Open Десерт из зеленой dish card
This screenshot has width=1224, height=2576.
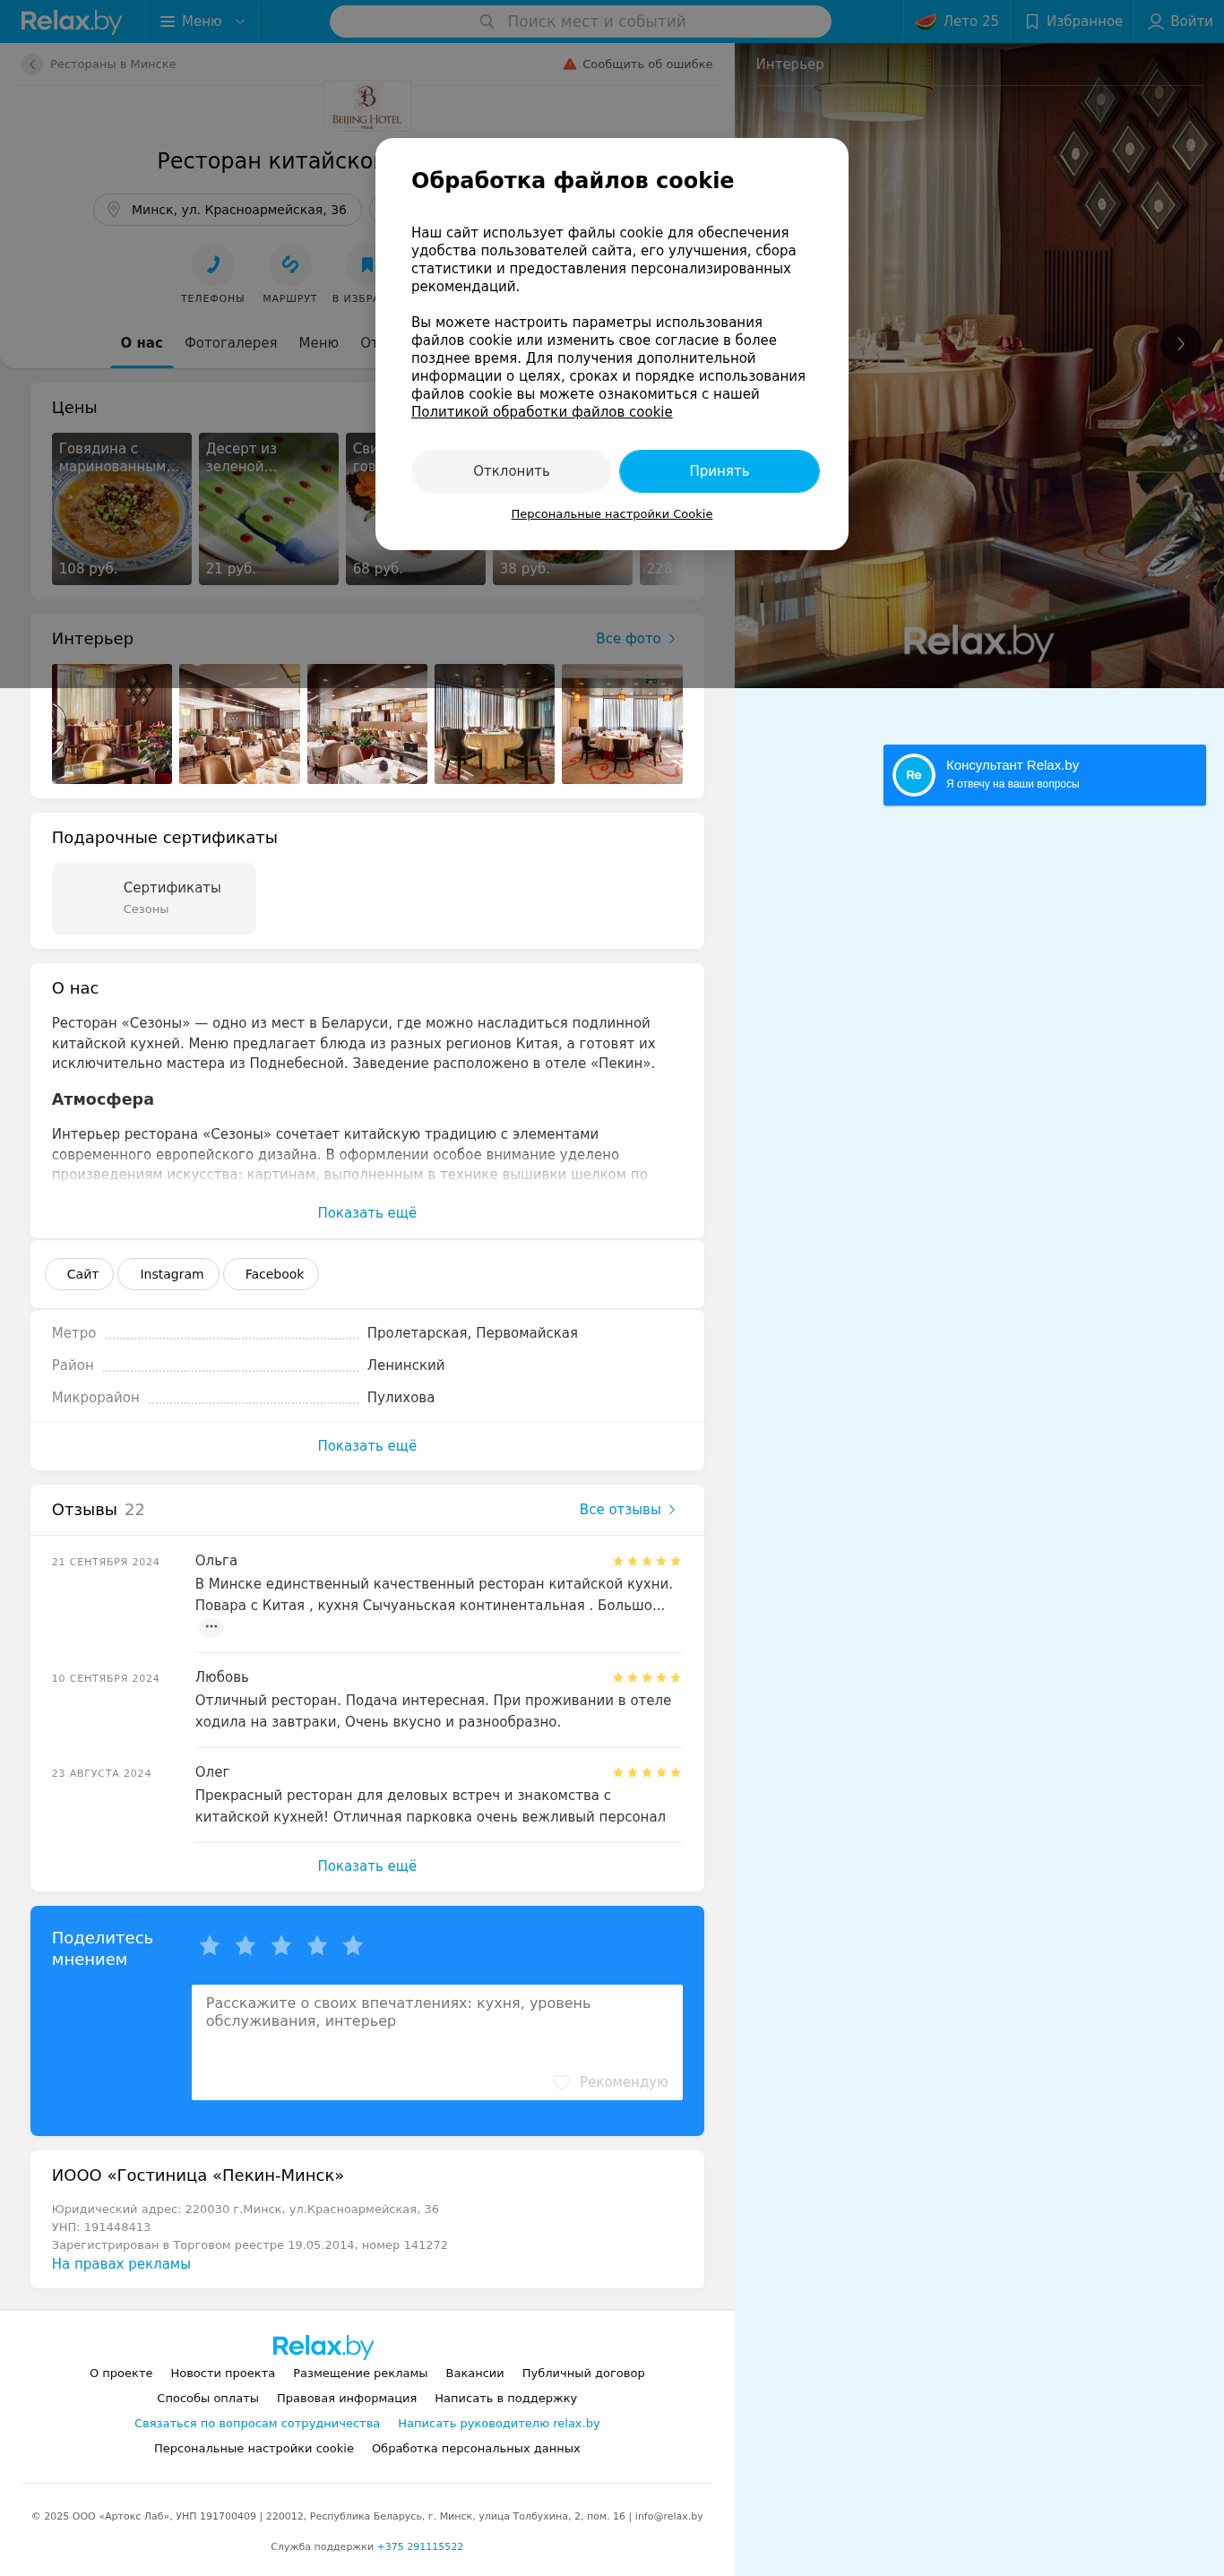tap(269, 509)
